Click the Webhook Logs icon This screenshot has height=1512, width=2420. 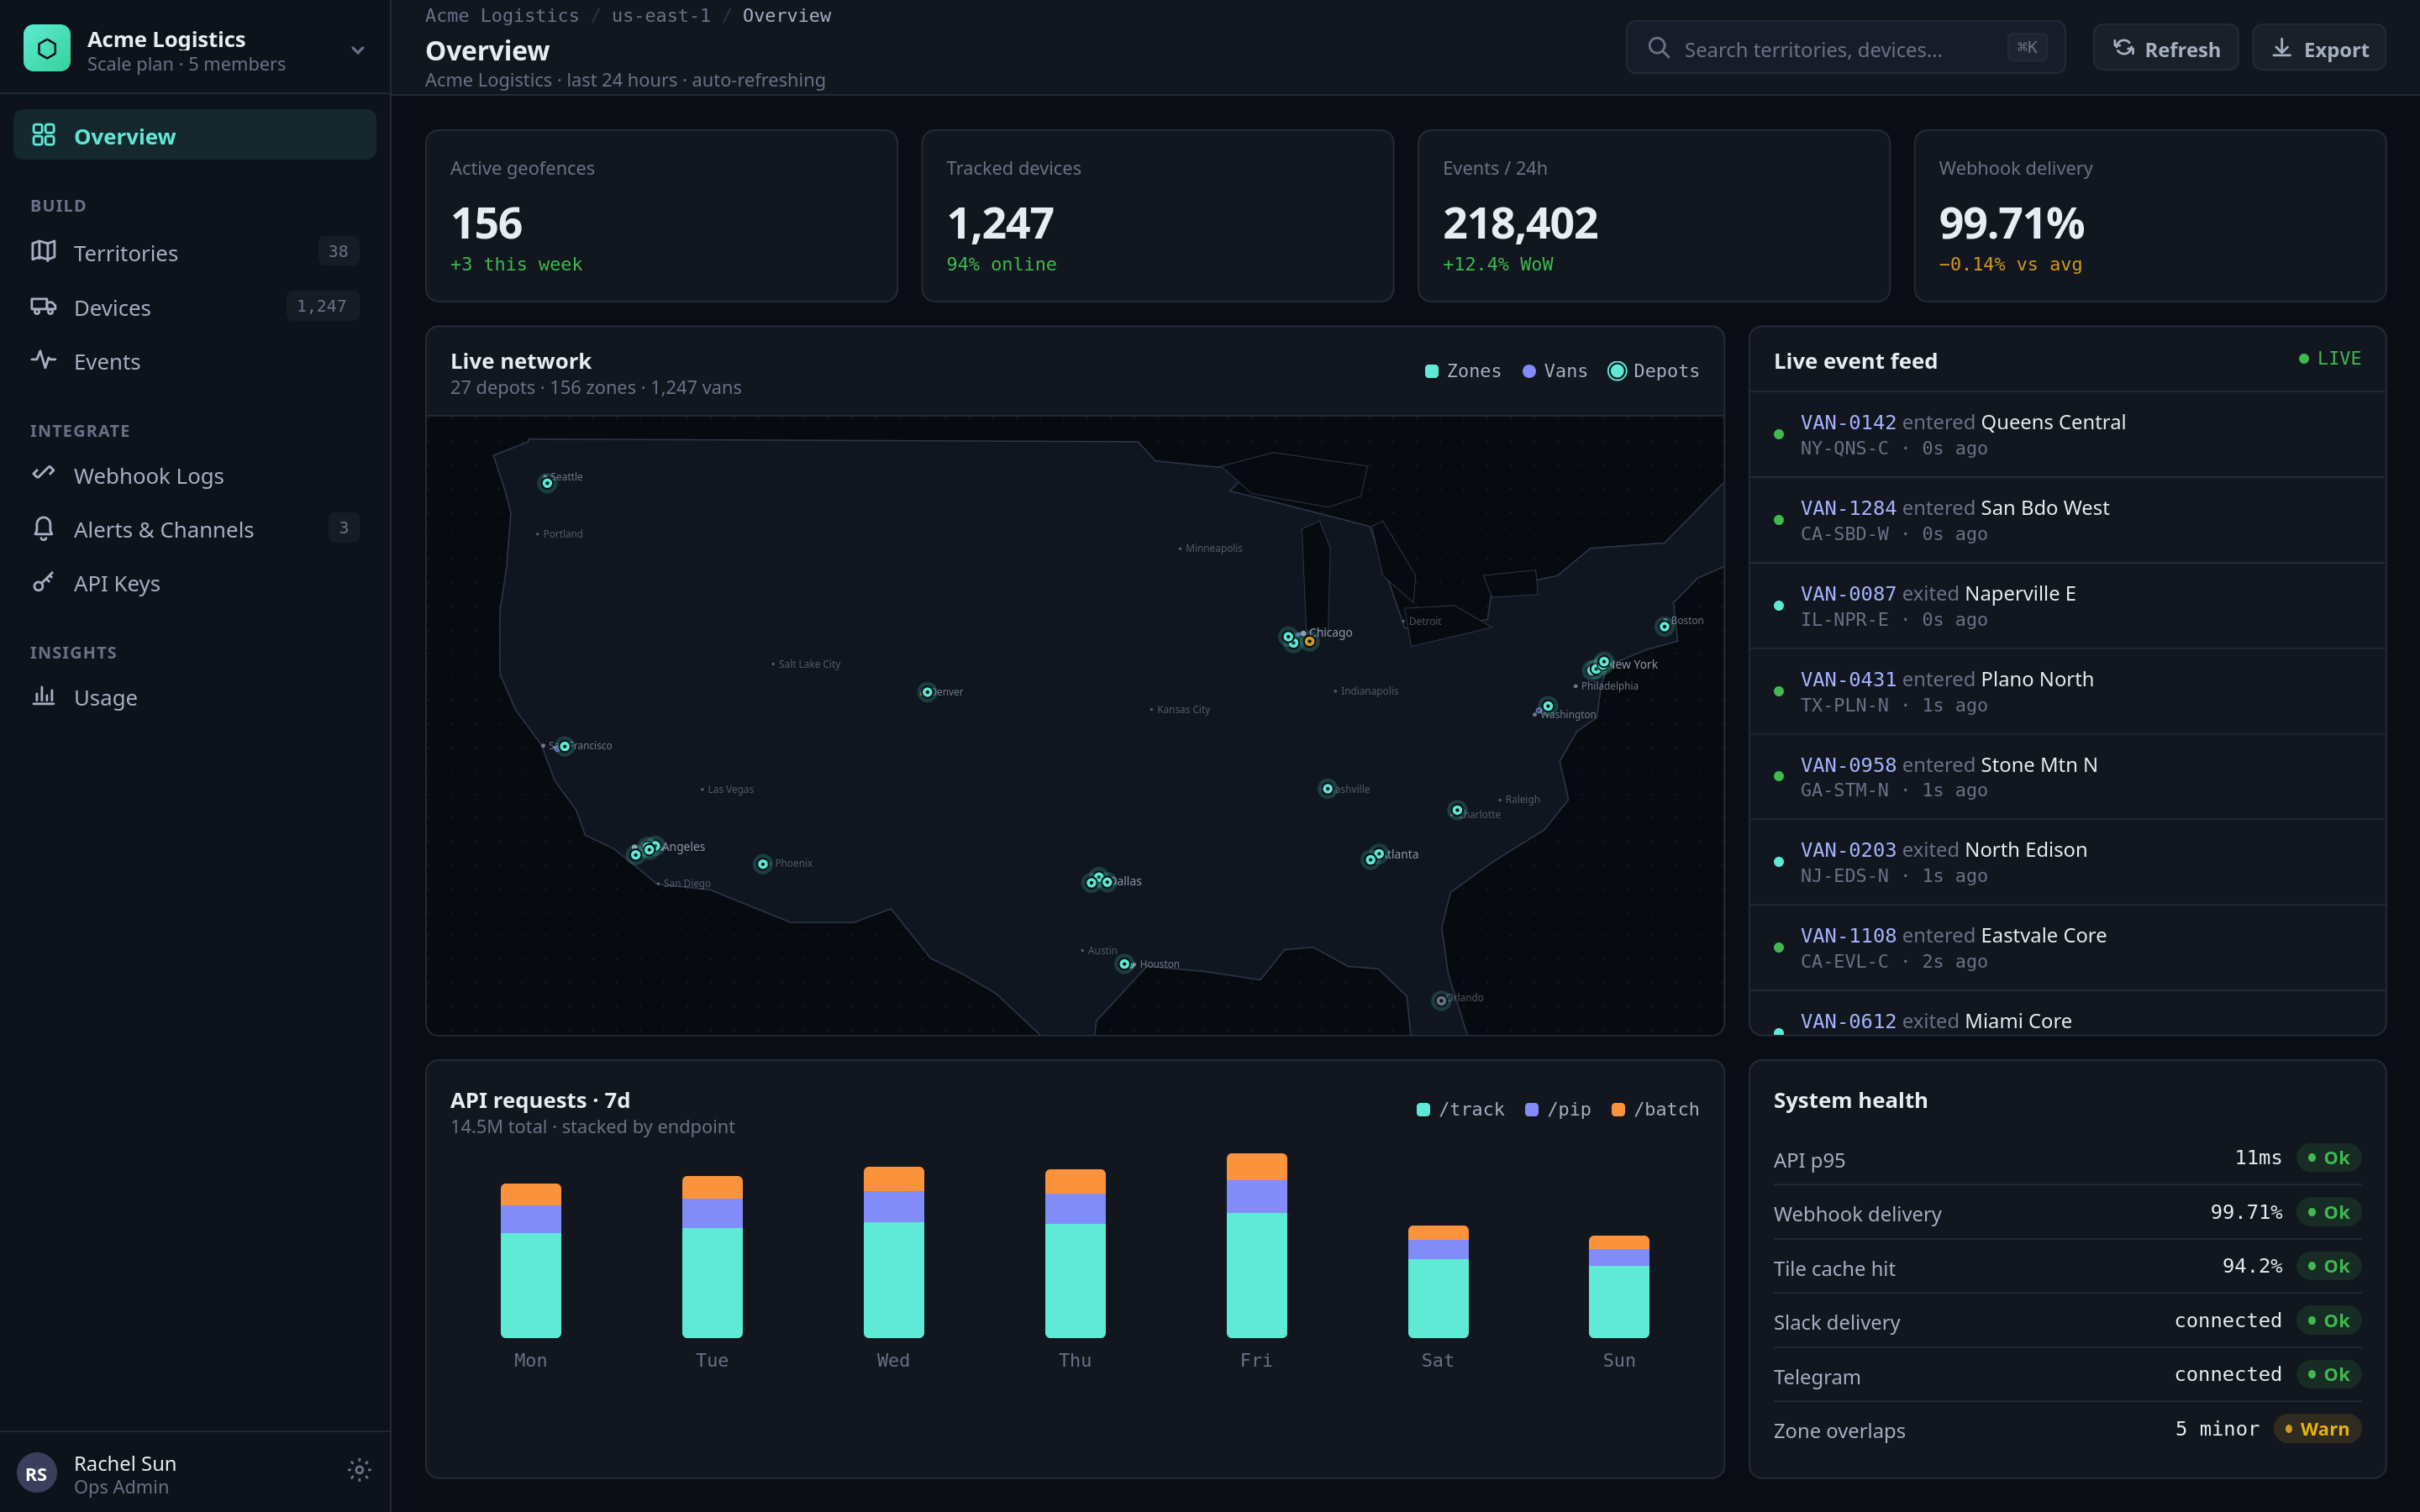pos(44,472)
